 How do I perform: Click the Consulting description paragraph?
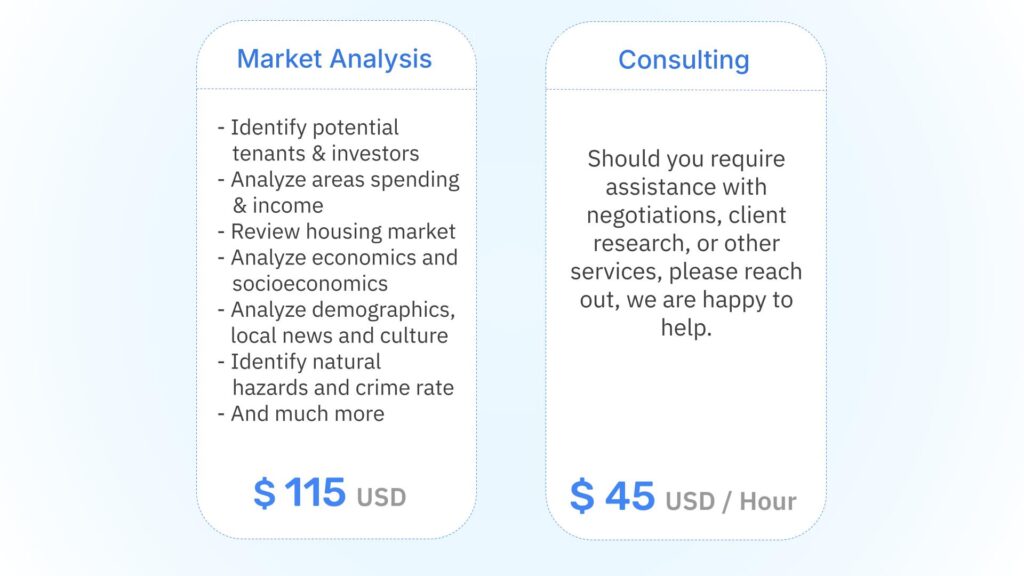[x=686, y=243]
